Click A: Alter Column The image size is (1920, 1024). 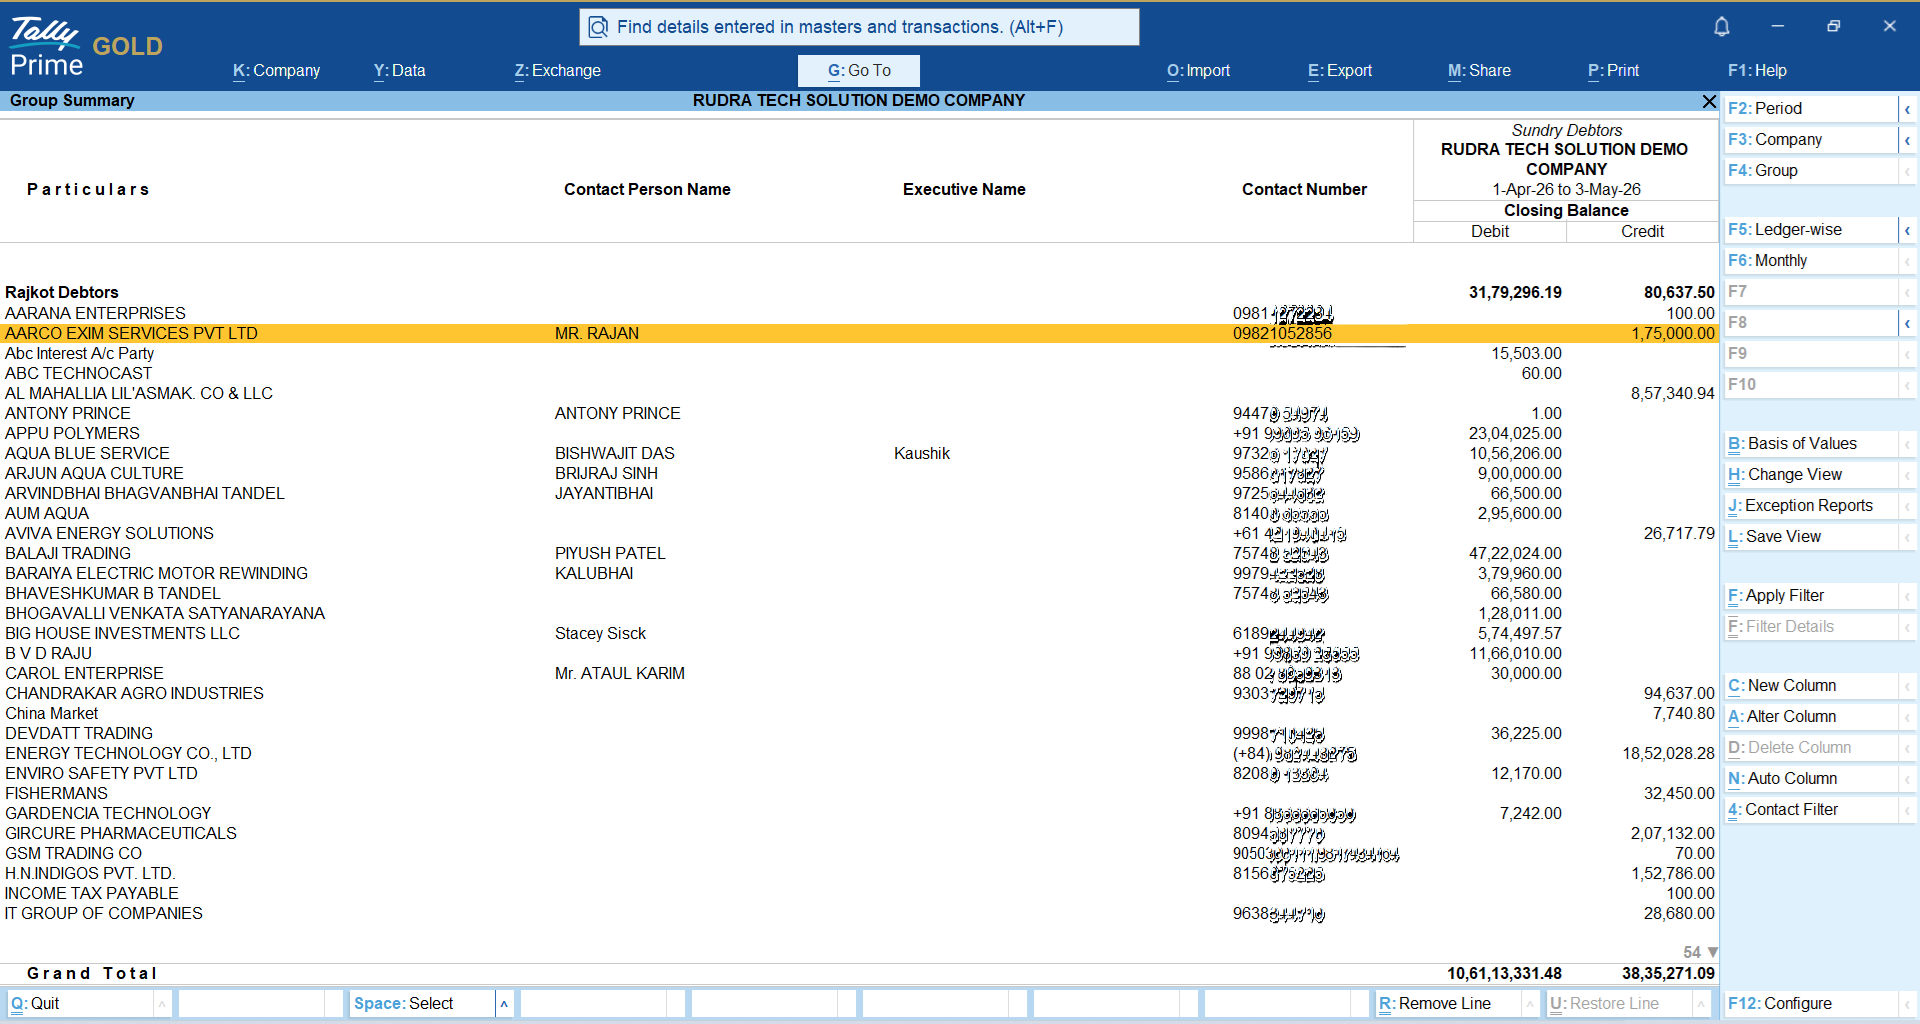click(x=1810, y=717)
